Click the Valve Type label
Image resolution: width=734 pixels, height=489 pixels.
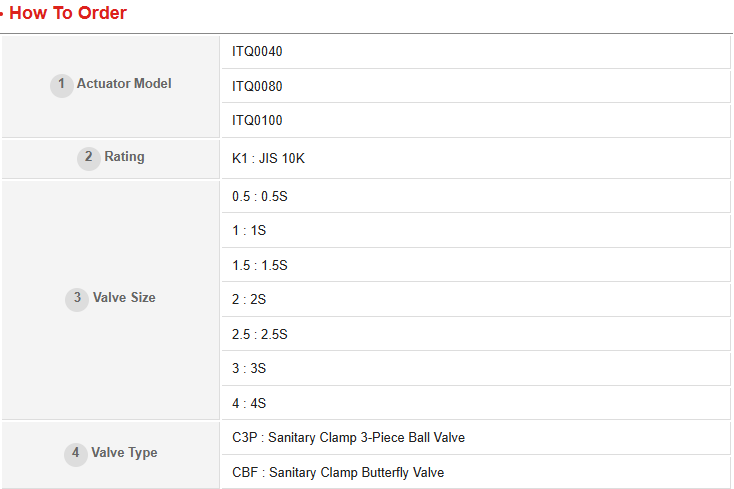[x=124, y=453]
